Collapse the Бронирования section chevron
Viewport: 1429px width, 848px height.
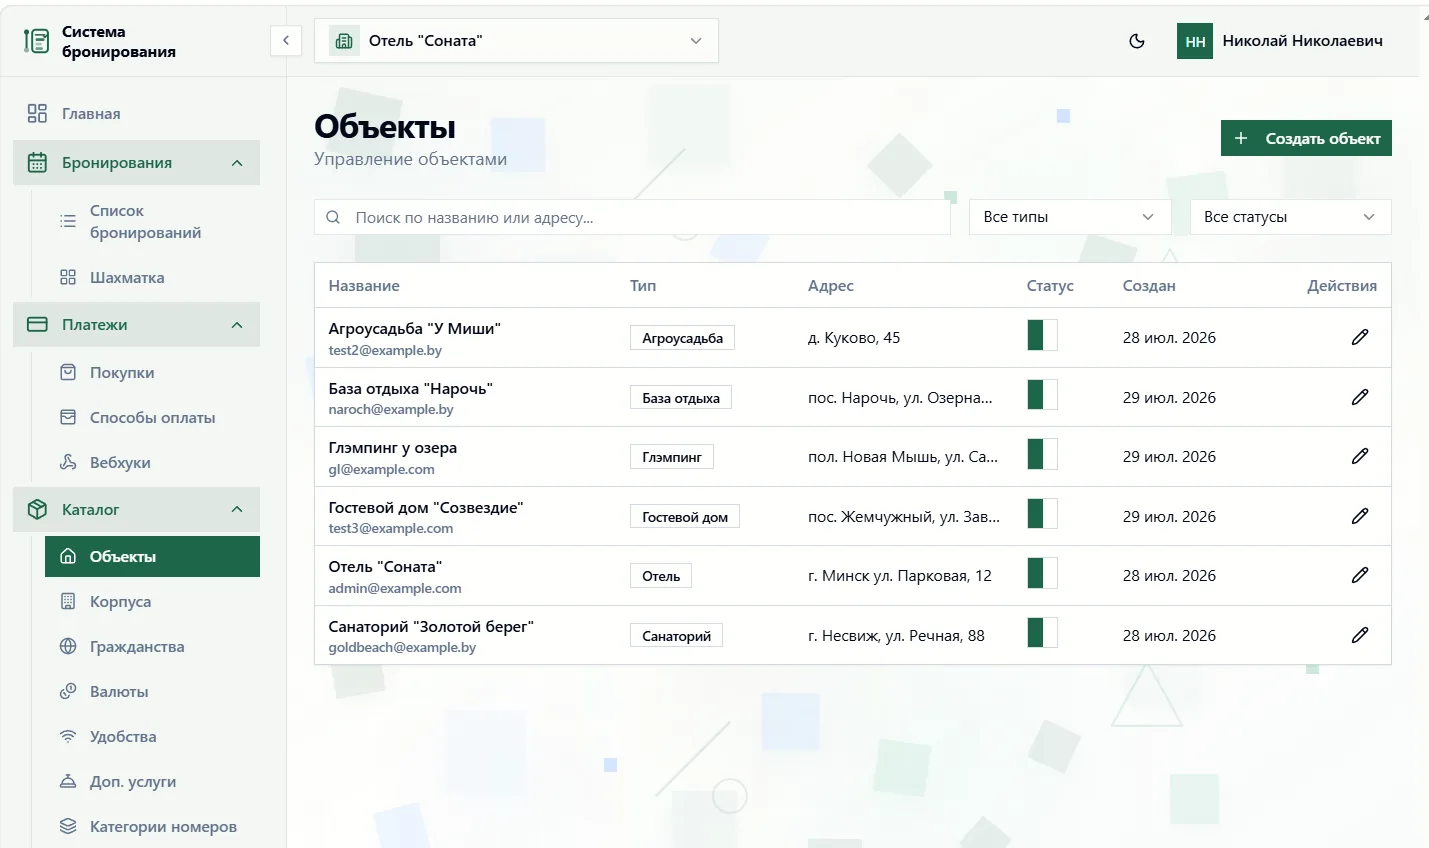tap(237, 163)
